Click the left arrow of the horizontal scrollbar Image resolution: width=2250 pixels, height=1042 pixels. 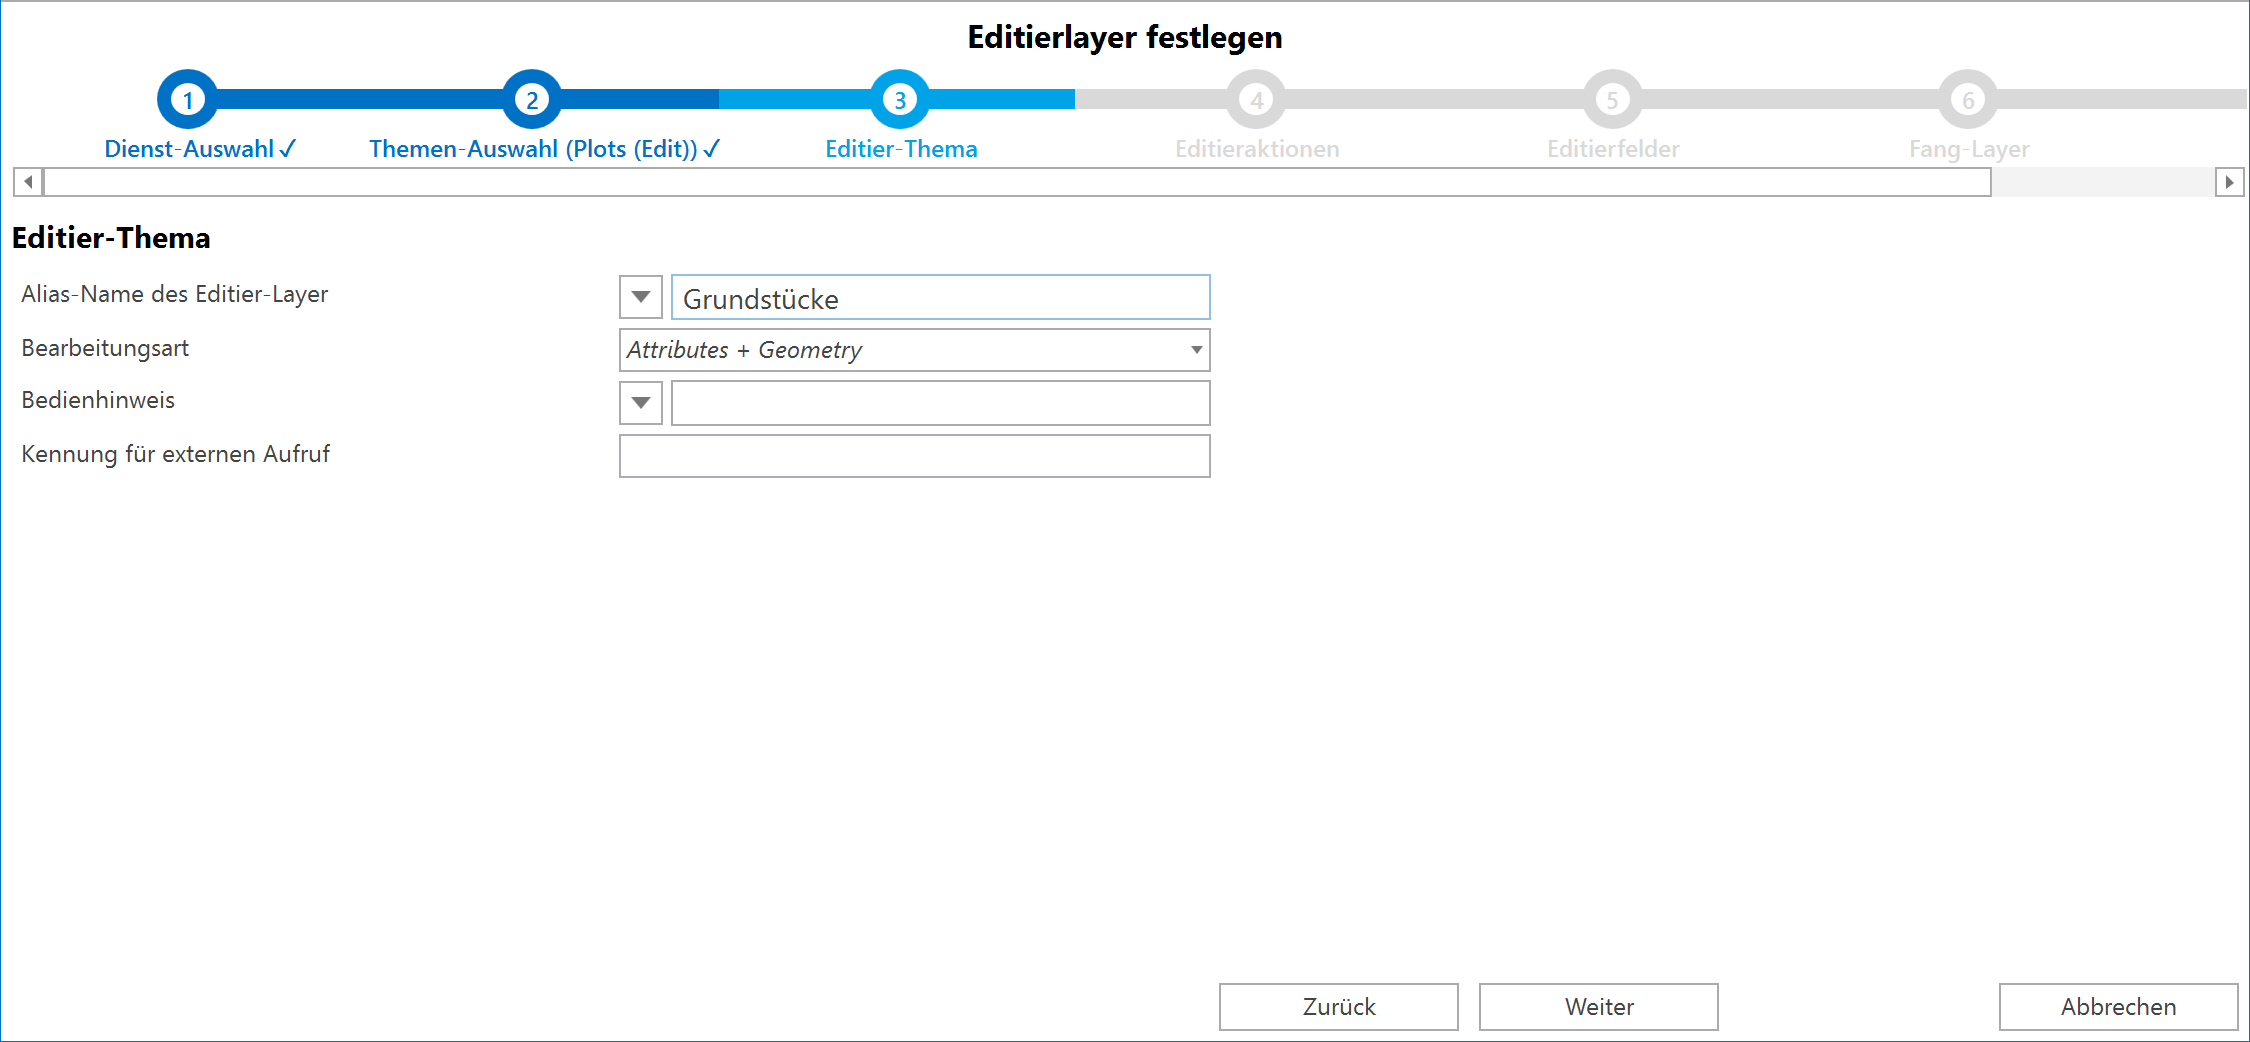(x=27, y=182)
